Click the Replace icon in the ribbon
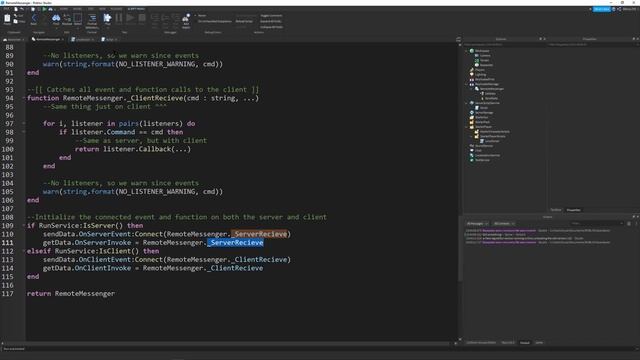640x360 pixels. [67, 18]
